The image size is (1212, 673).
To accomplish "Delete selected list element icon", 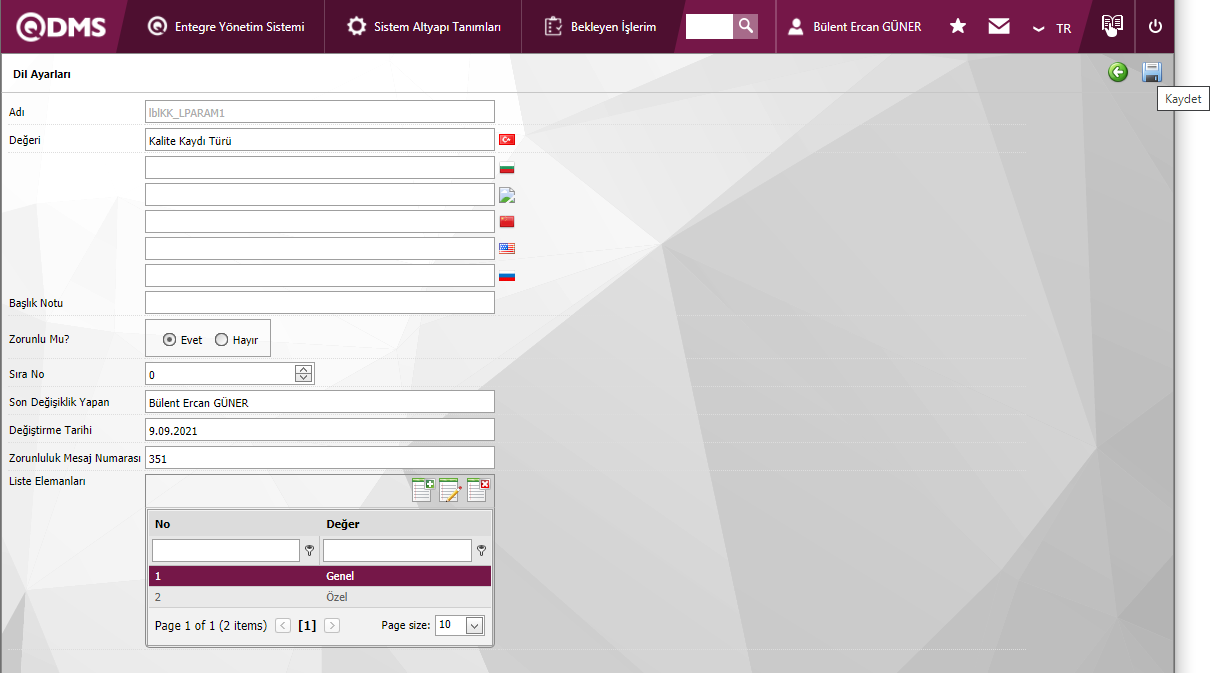I will tap(478, 490).
